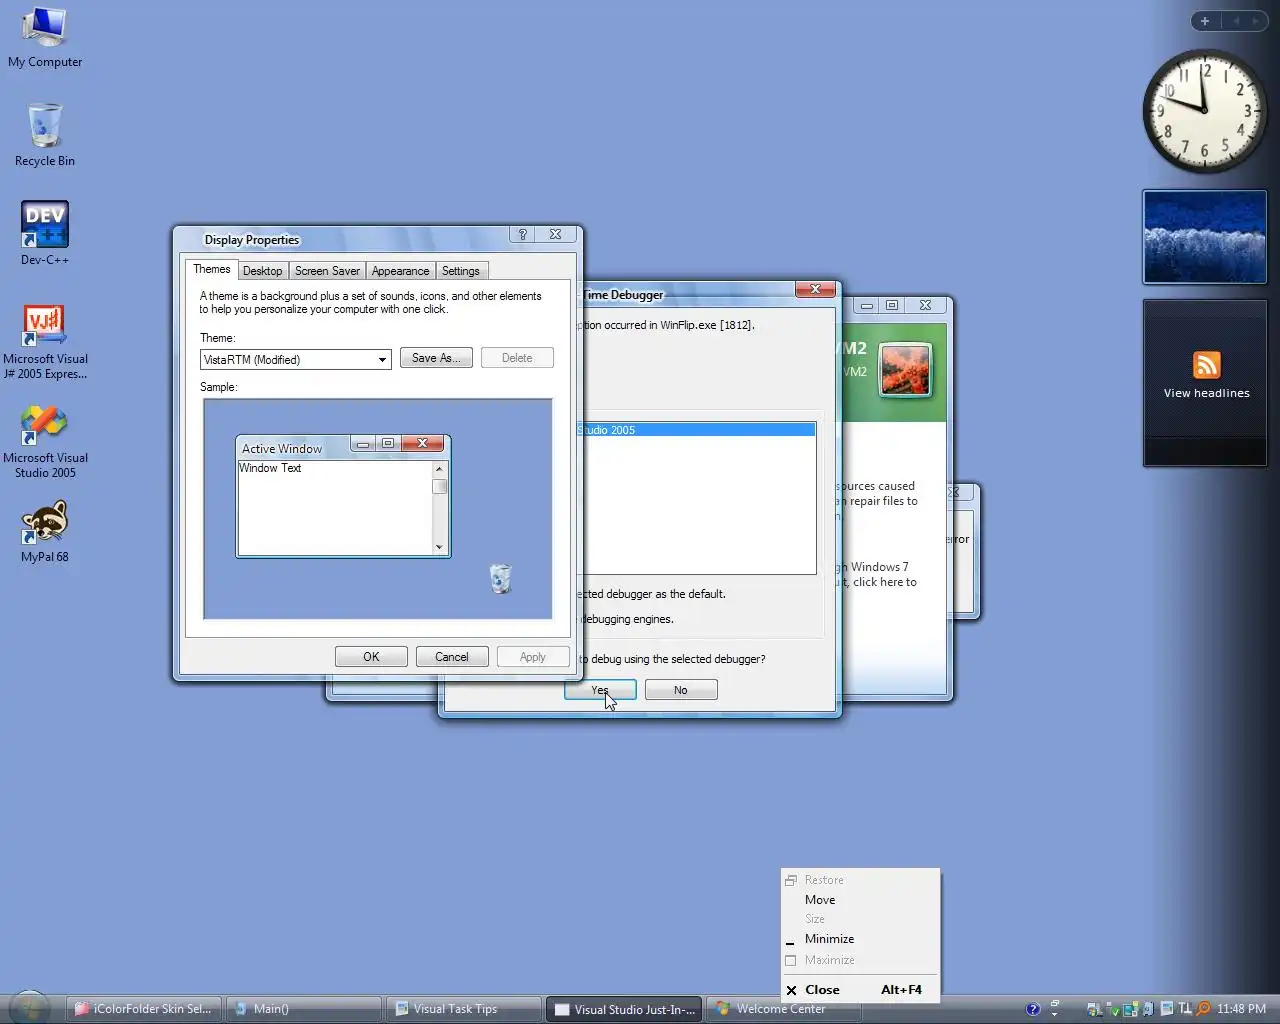Viewport: 1280px width, 1024px height.
Task: Click the desktop-preview tray icon beside T1
Action: click(x=1167, y=1009)
